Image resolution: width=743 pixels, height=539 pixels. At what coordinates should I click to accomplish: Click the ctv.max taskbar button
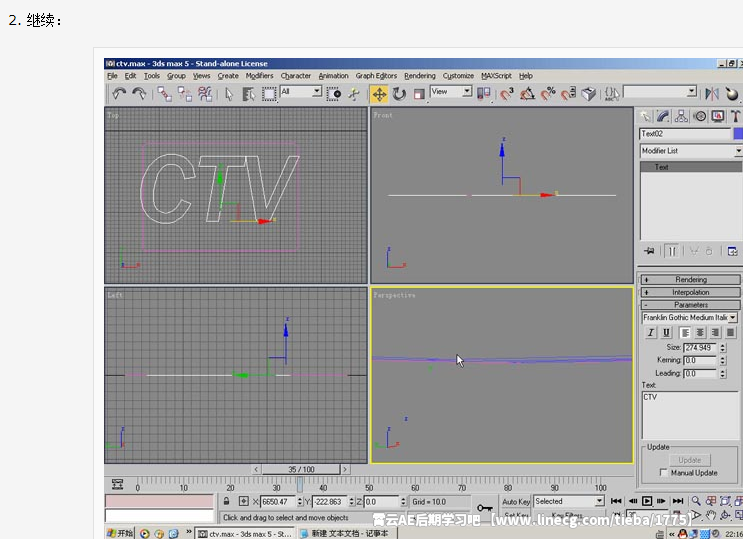pyautogui.click(x=245, y=533)
